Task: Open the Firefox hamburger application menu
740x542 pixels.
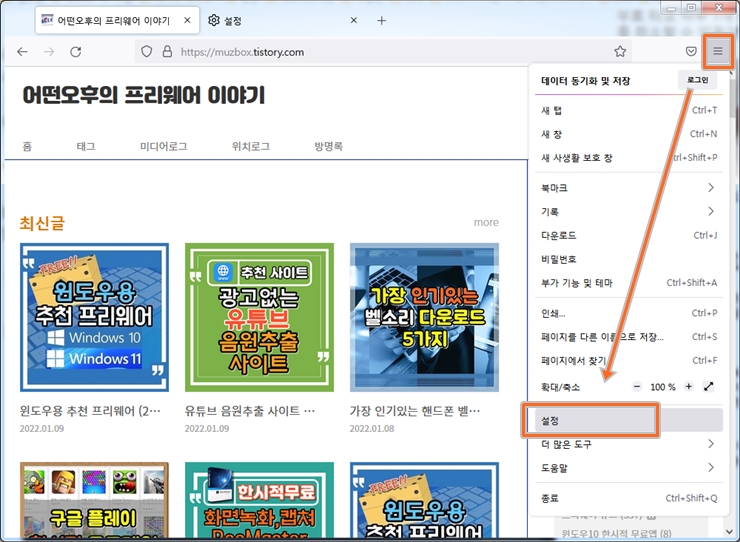Action: coord(717,51)
